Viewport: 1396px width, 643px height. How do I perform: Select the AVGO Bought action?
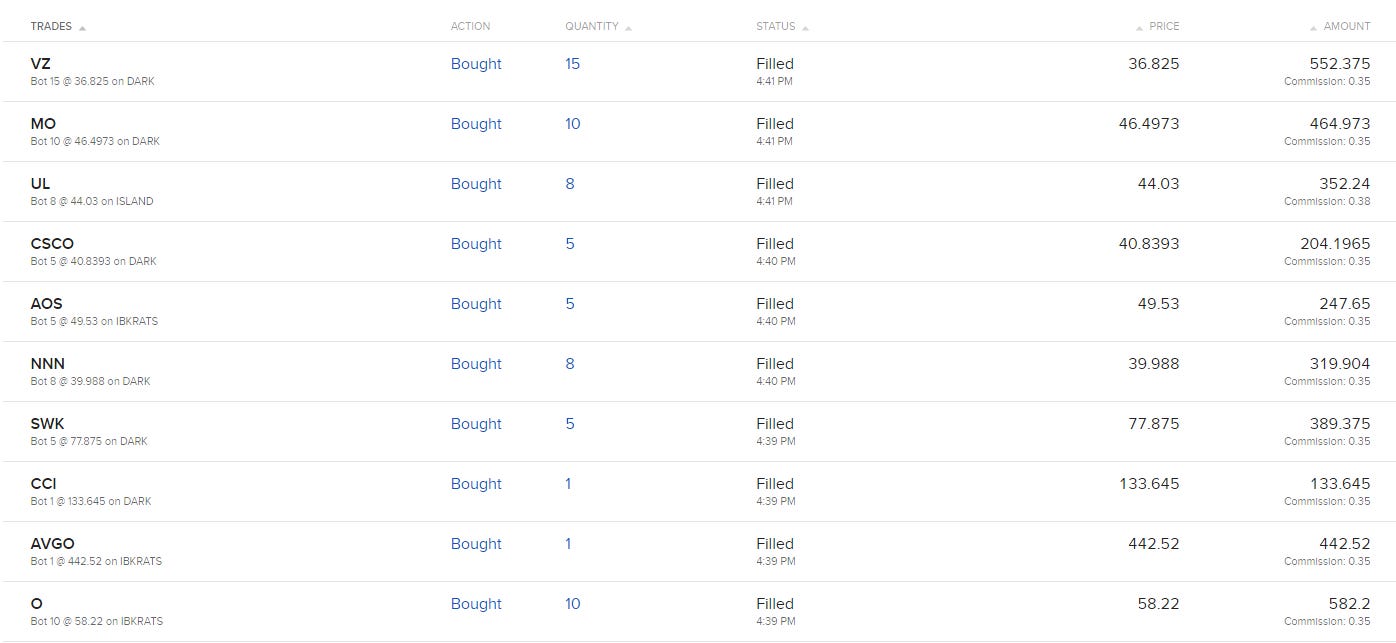(476, 544)
